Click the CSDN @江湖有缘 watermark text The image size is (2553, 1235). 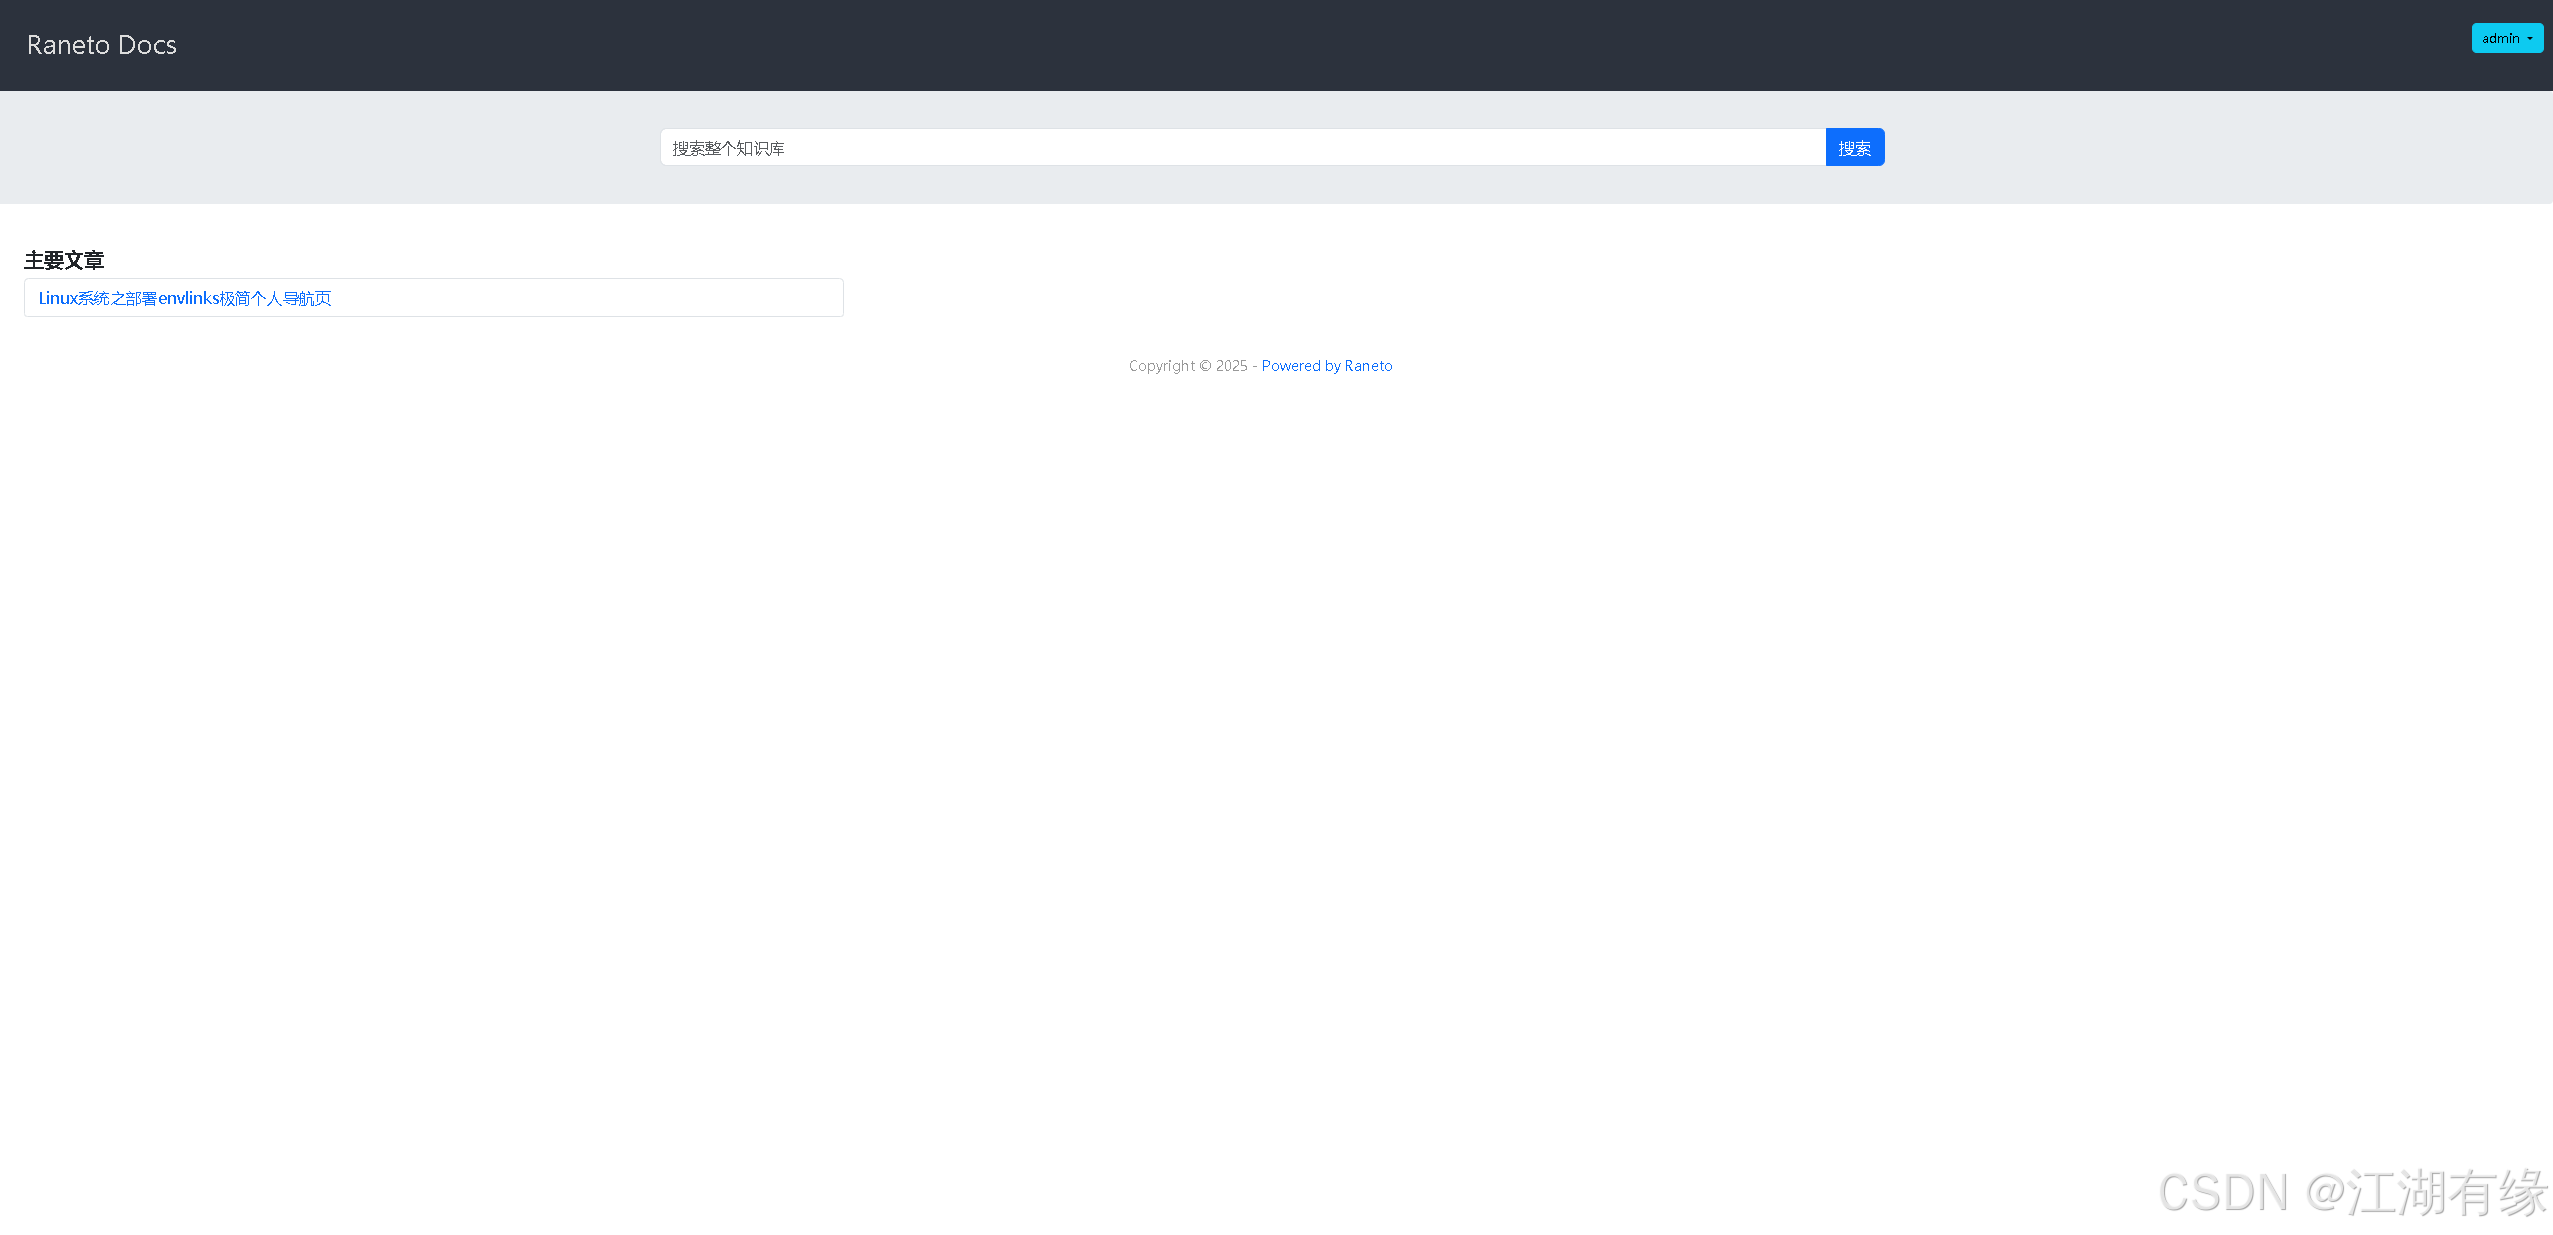click(2352, 1192)
